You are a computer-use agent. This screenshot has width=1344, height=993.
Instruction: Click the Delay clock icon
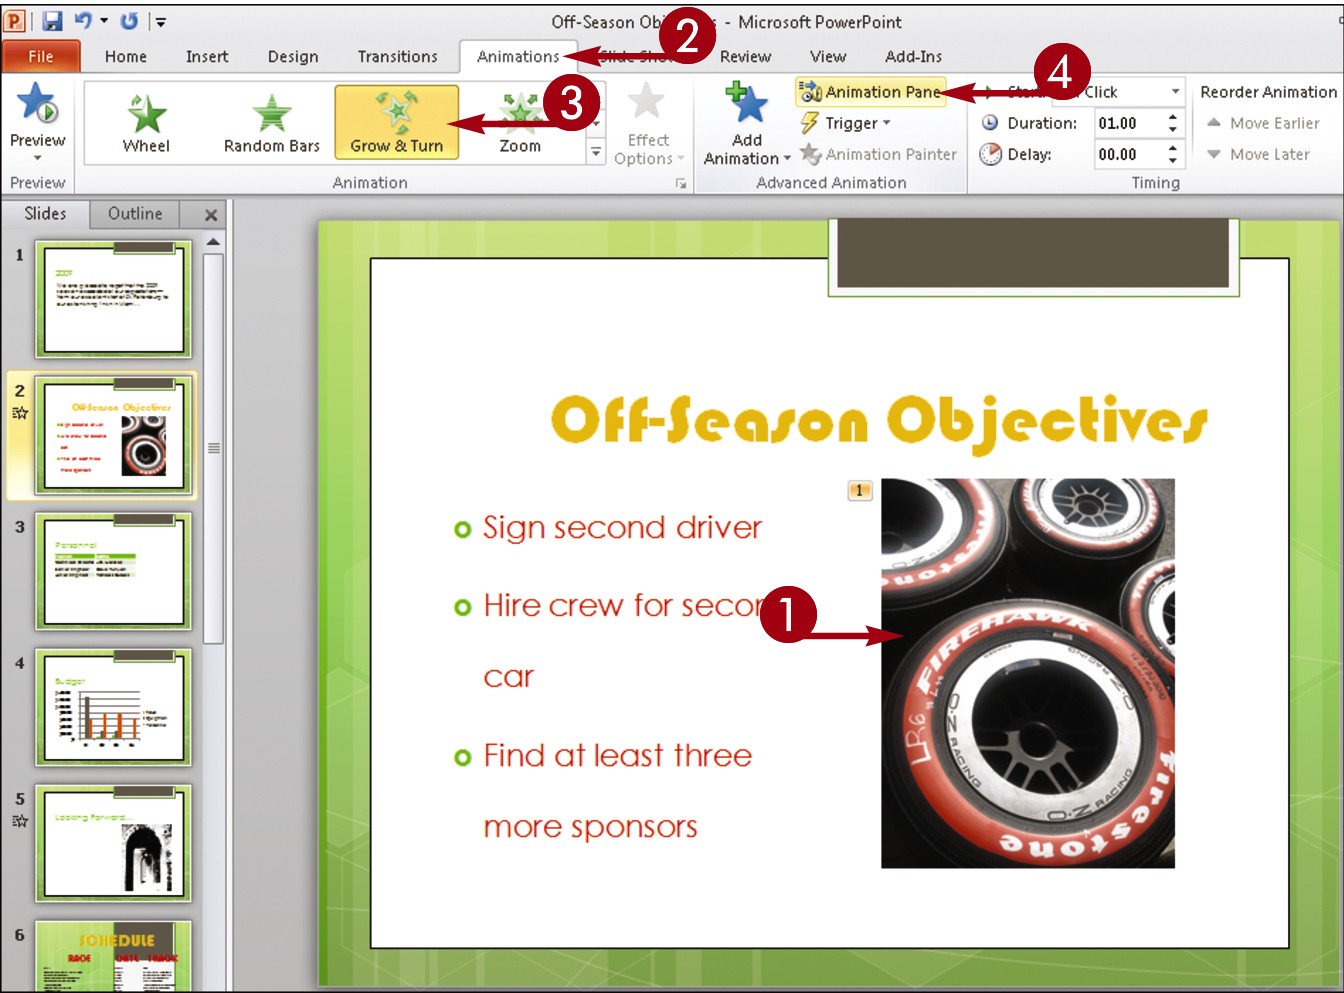990,154
